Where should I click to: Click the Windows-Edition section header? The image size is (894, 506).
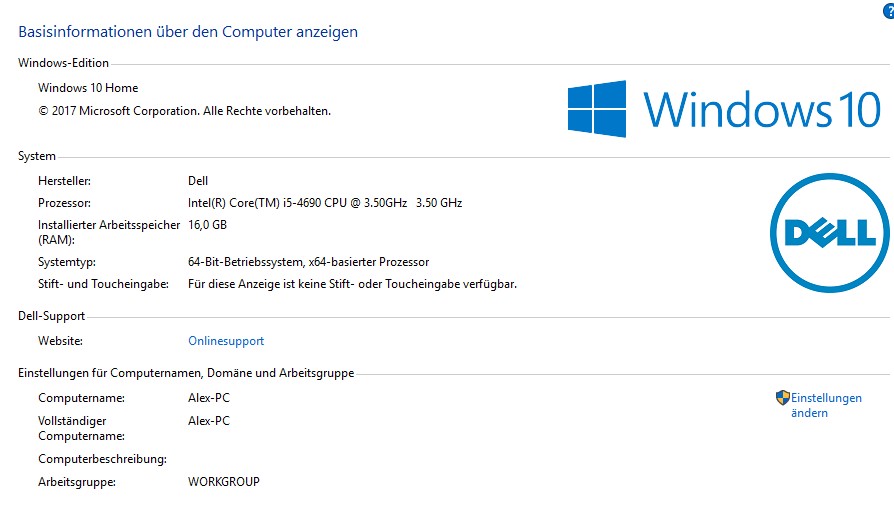(x=64, y=63)
